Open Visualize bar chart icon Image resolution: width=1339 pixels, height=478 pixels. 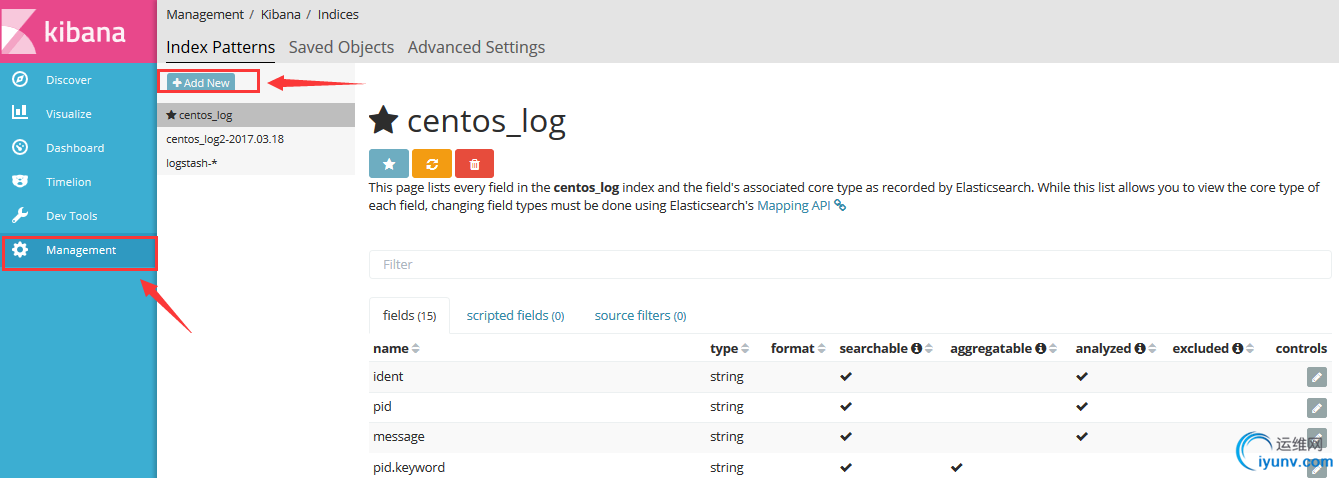click(20, 114)
